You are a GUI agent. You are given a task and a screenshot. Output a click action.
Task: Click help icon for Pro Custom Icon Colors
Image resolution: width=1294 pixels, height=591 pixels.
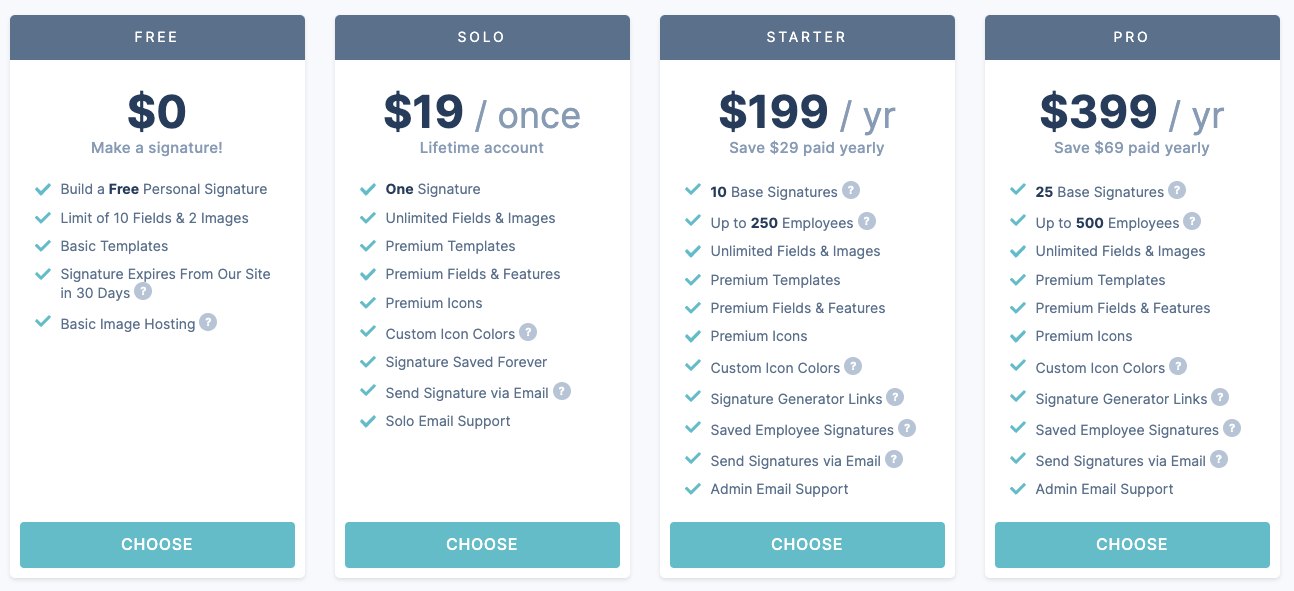tap(1178, 366)
